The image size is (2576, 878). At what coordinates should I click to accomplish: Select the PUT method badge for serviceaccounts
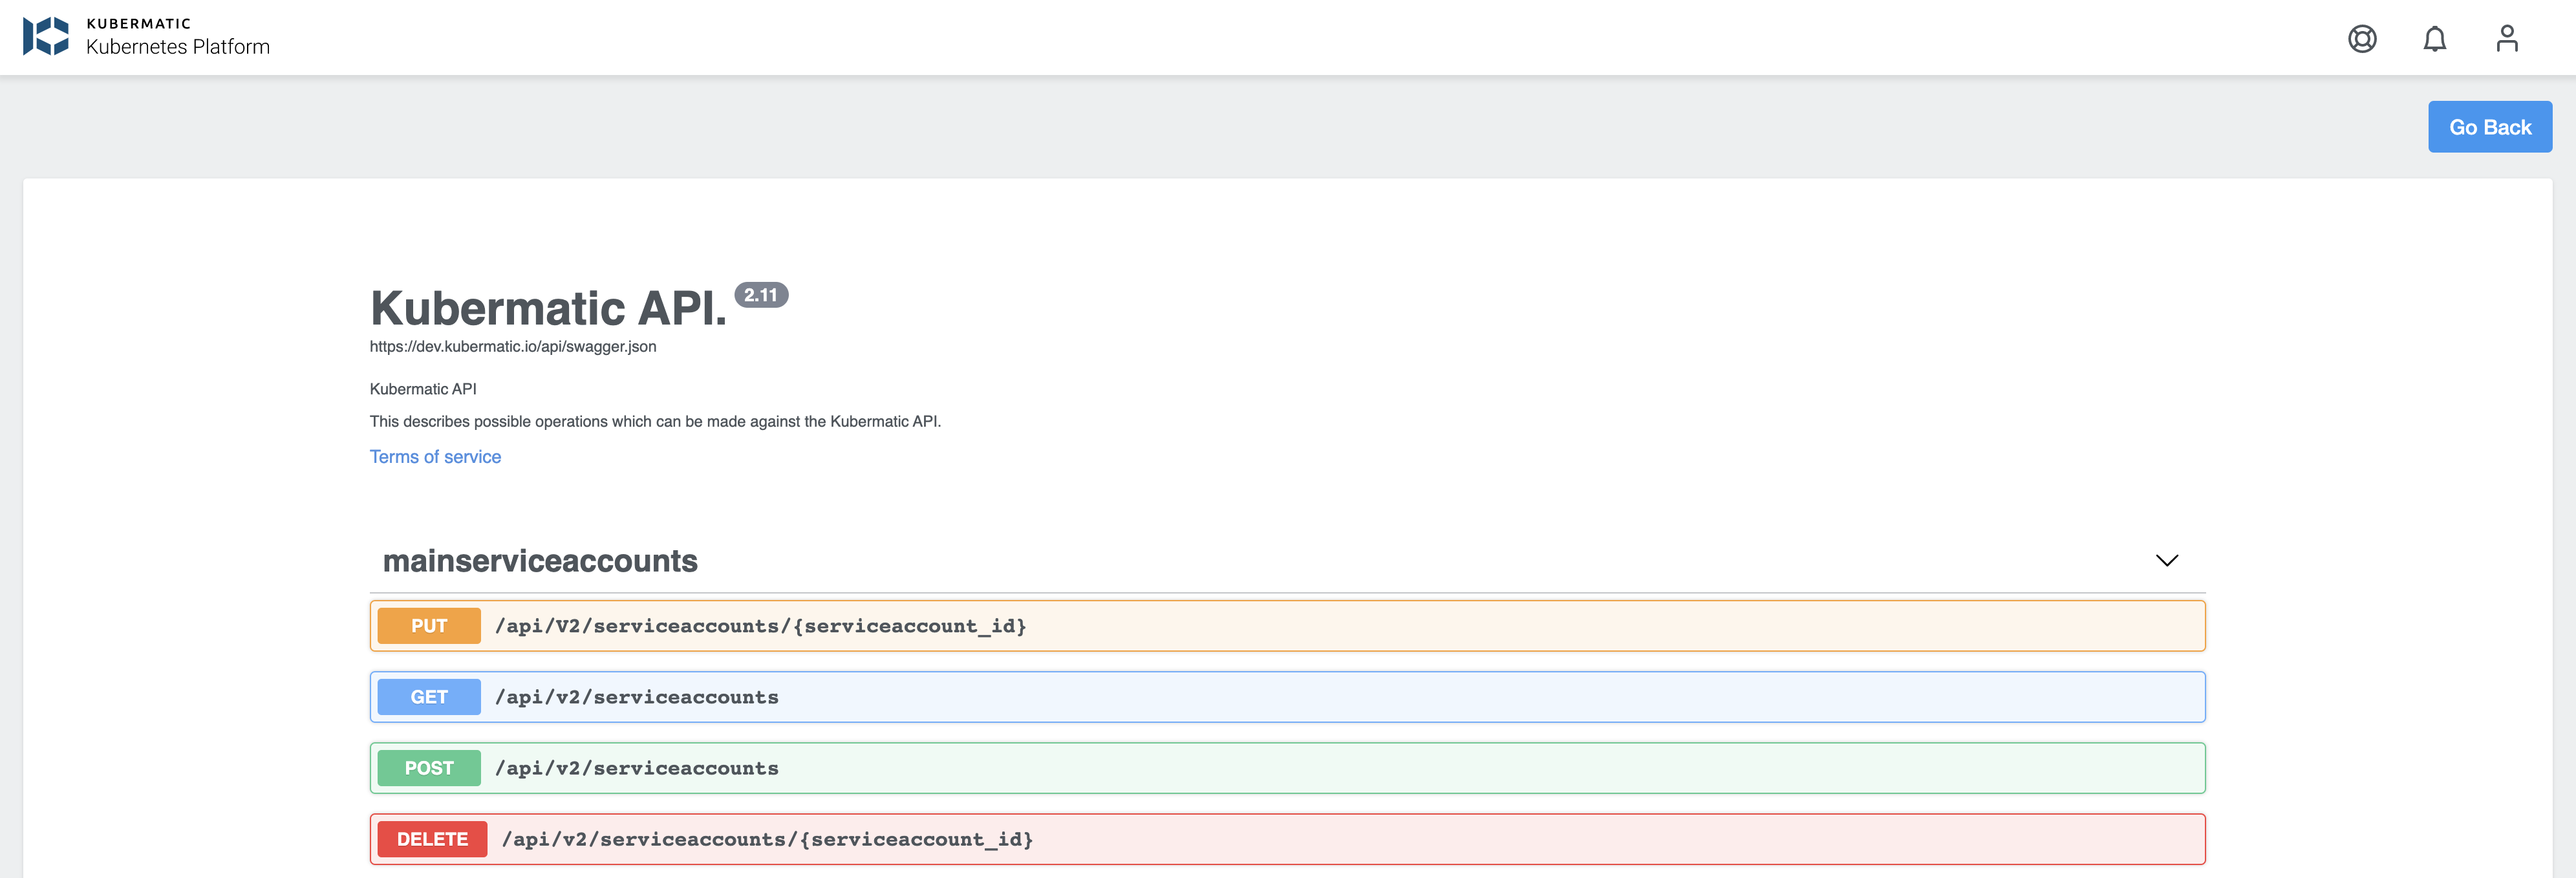428,625
